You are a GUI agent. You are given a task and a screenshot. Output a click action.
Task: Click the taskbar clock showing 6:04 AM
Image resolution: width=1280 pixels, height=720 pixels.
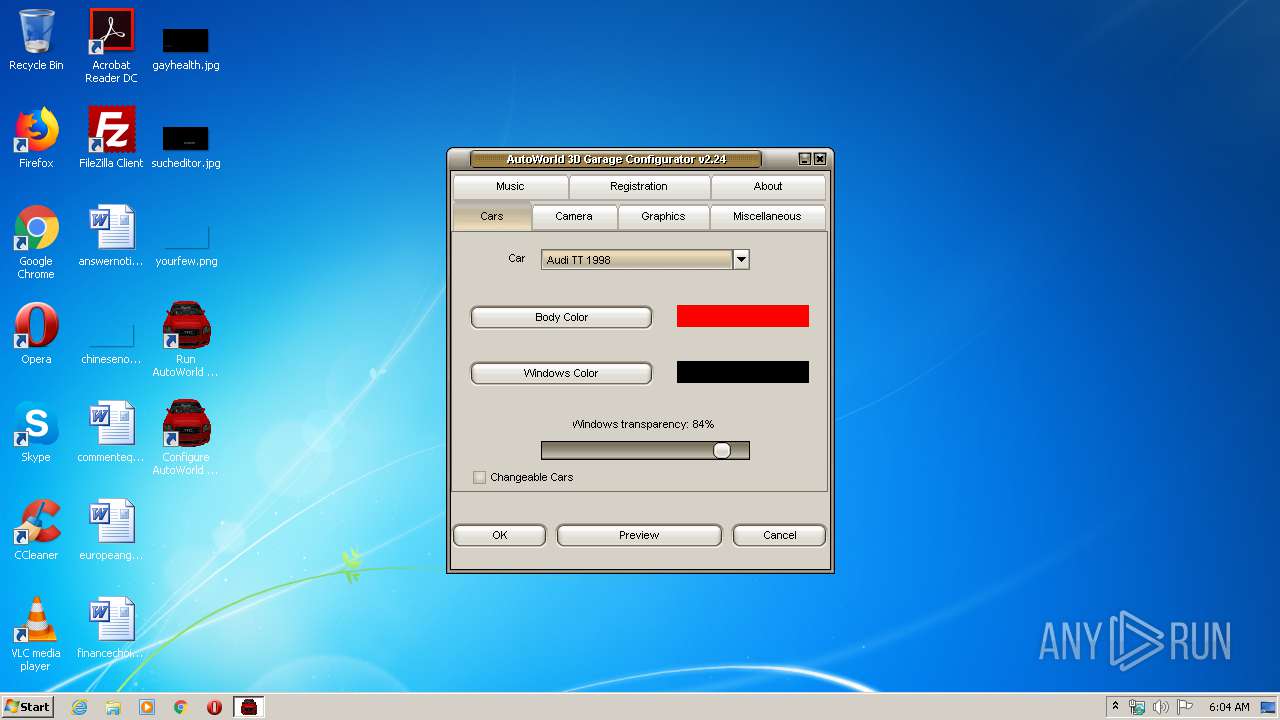point(1229,707)
